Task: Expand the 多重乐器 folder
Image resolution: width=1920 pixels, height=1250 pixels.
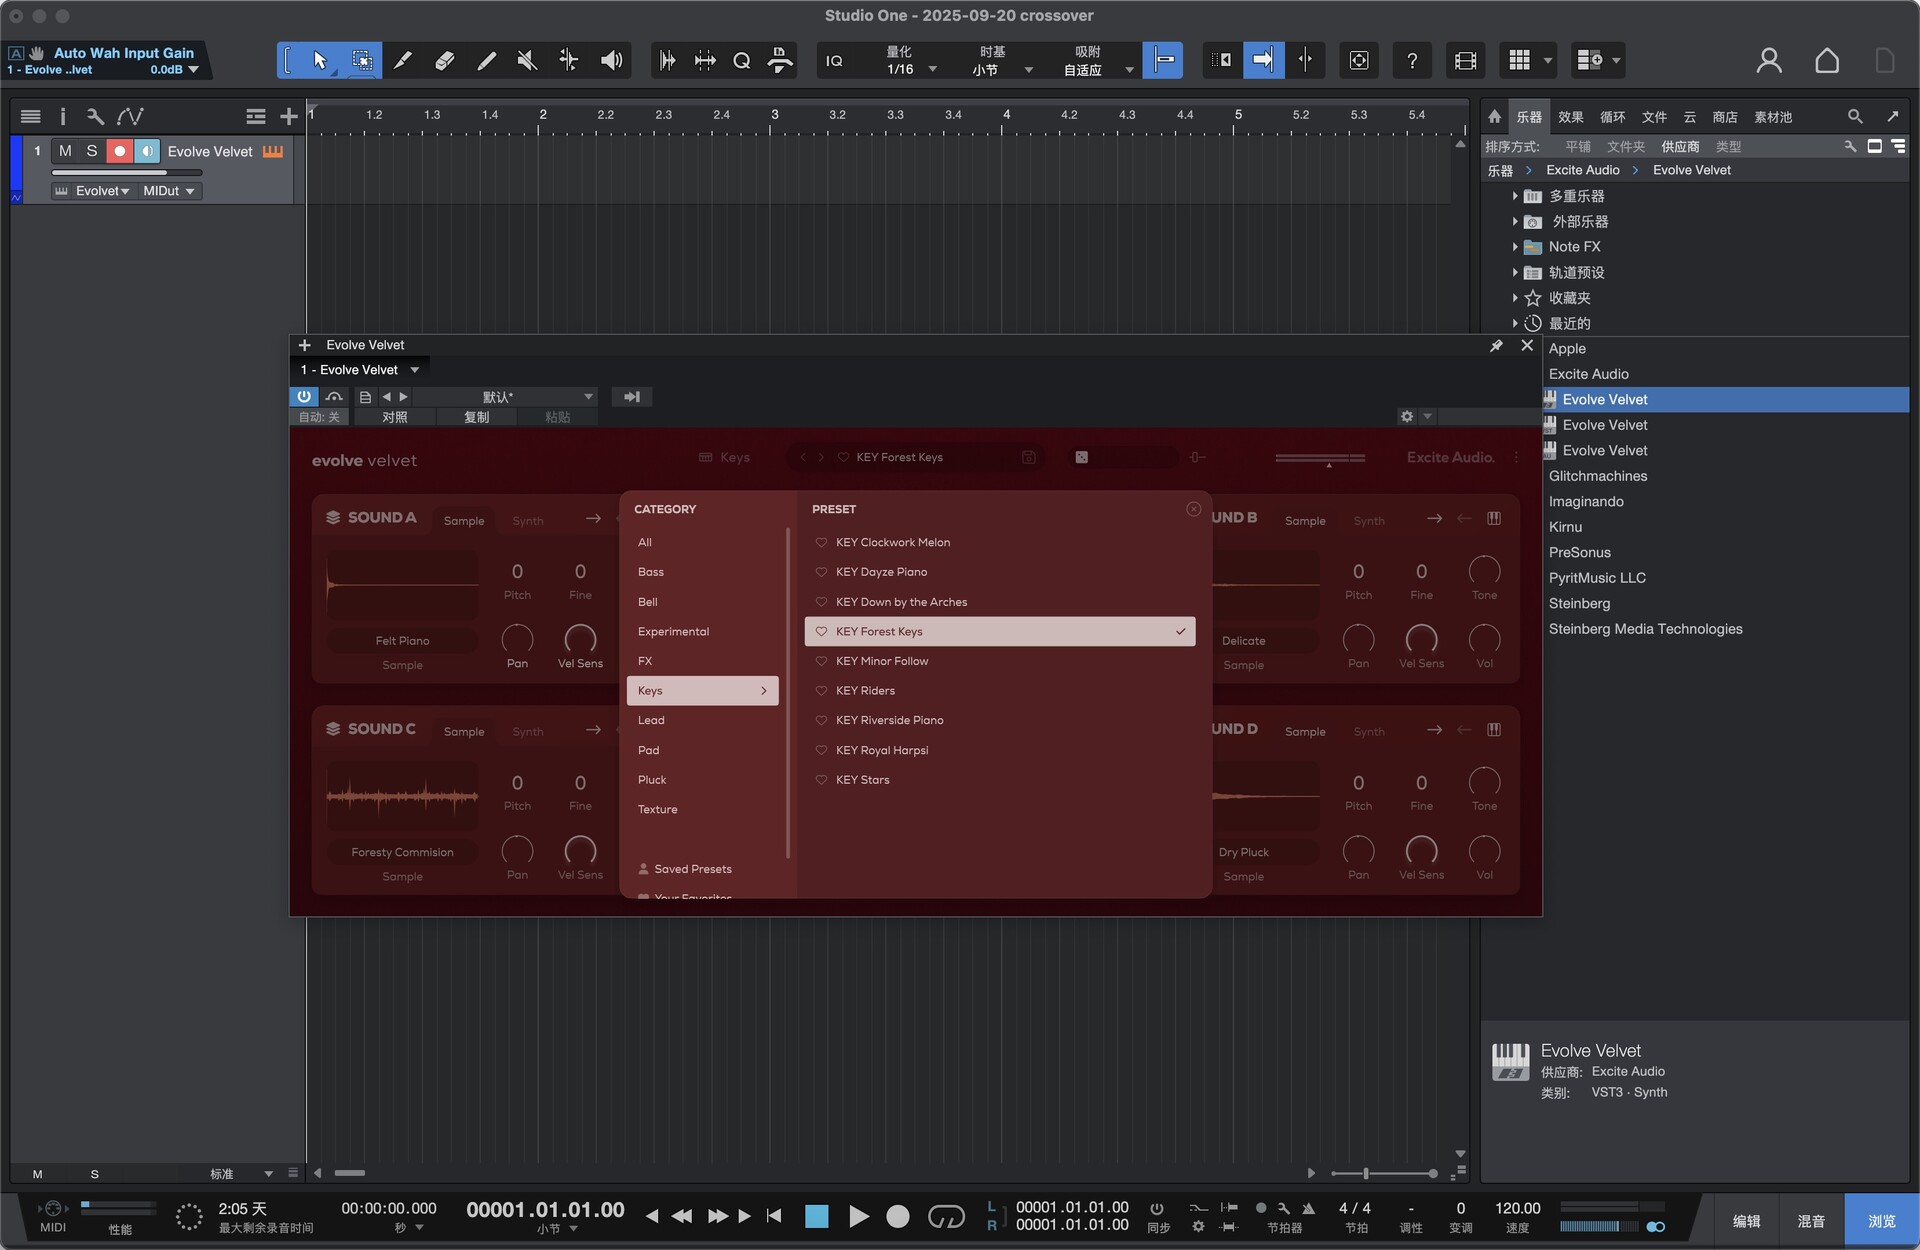Action: (x=1515, y=196)
